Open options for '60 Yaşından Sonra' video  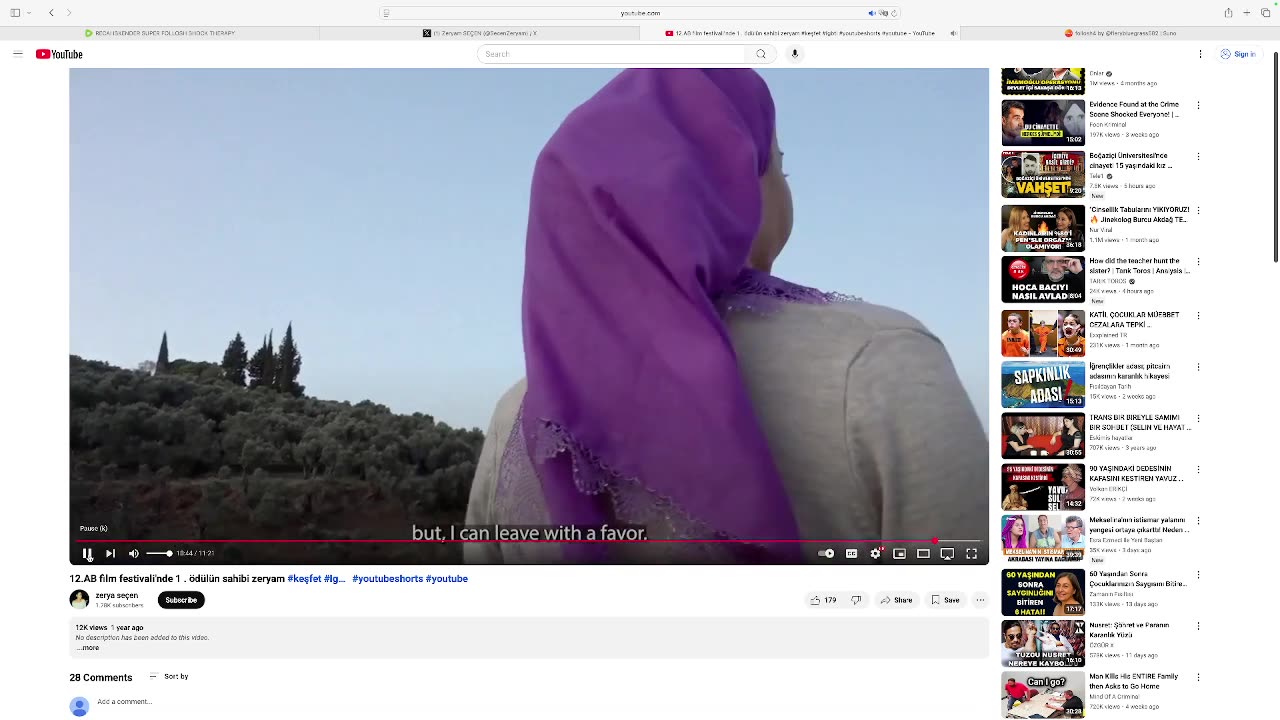pos(1198,575)
